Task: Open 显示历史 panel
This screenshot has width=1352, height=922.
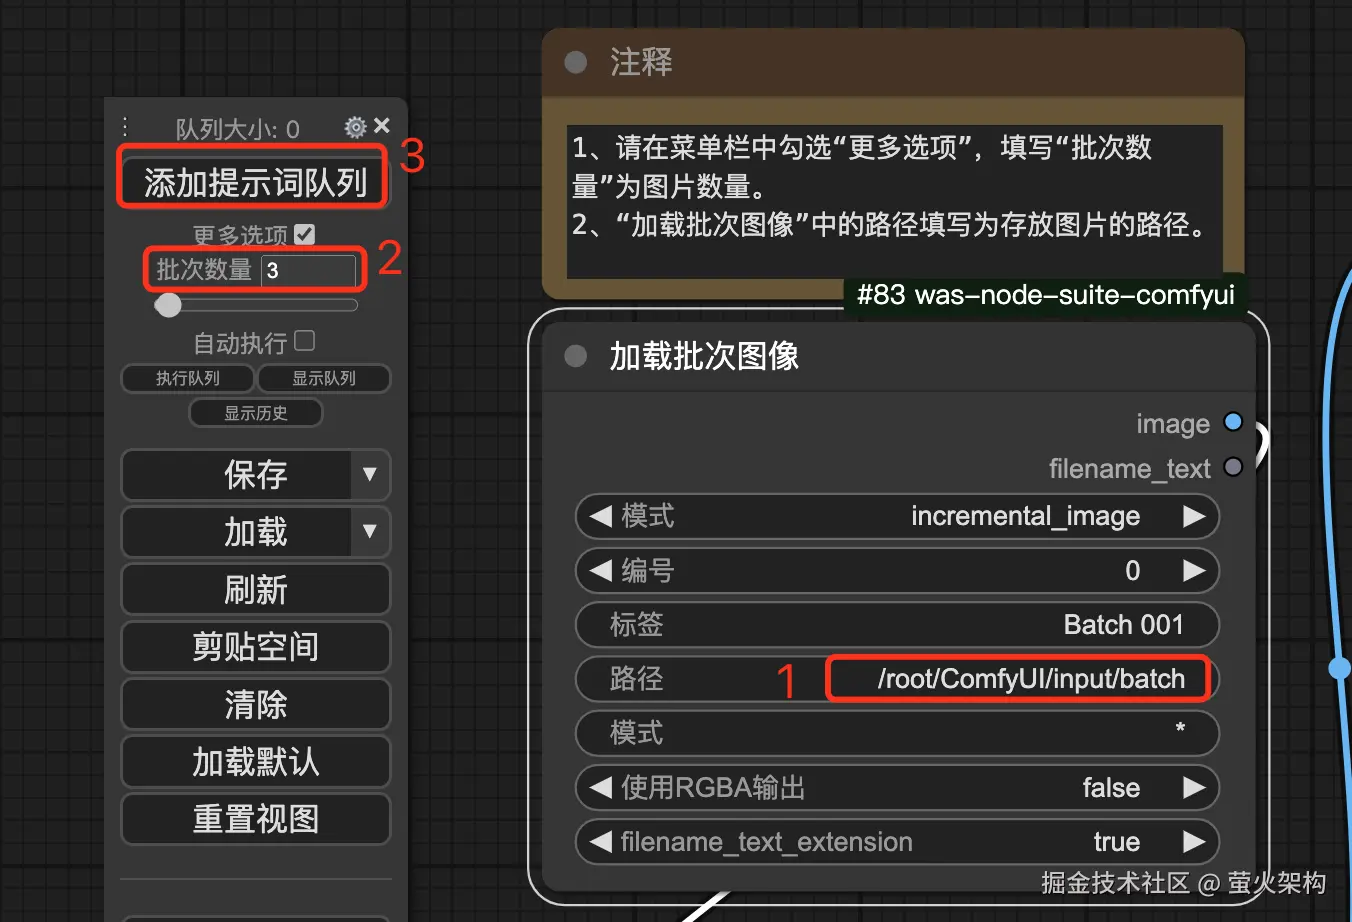Action: click(x=256, y=413)
